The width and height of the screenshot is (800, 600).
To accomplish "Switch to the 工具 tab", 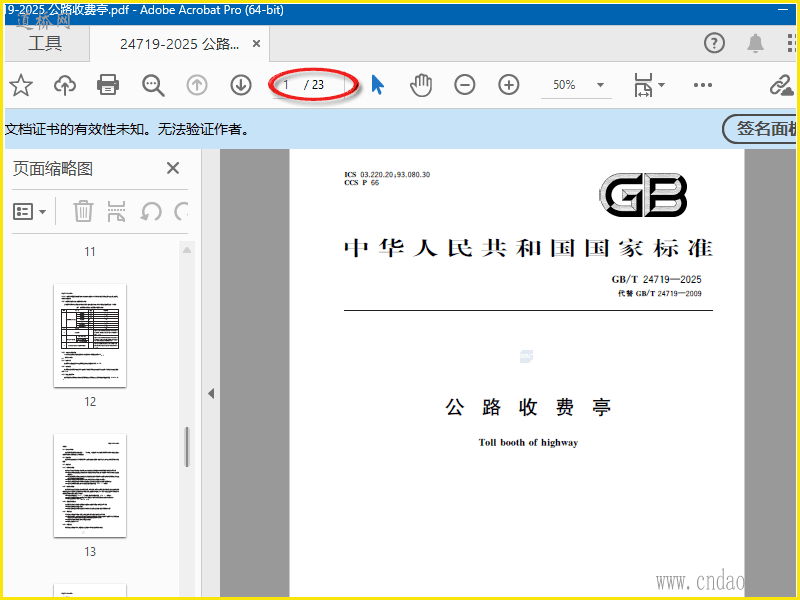I will tap(45, 43).
